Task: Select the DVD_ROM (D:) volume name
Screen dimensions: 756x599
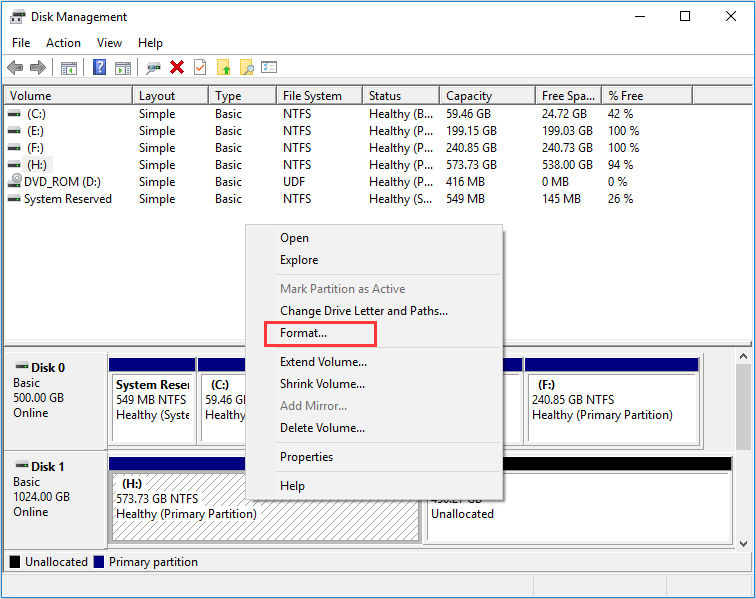Action: (x=62, y=182)
